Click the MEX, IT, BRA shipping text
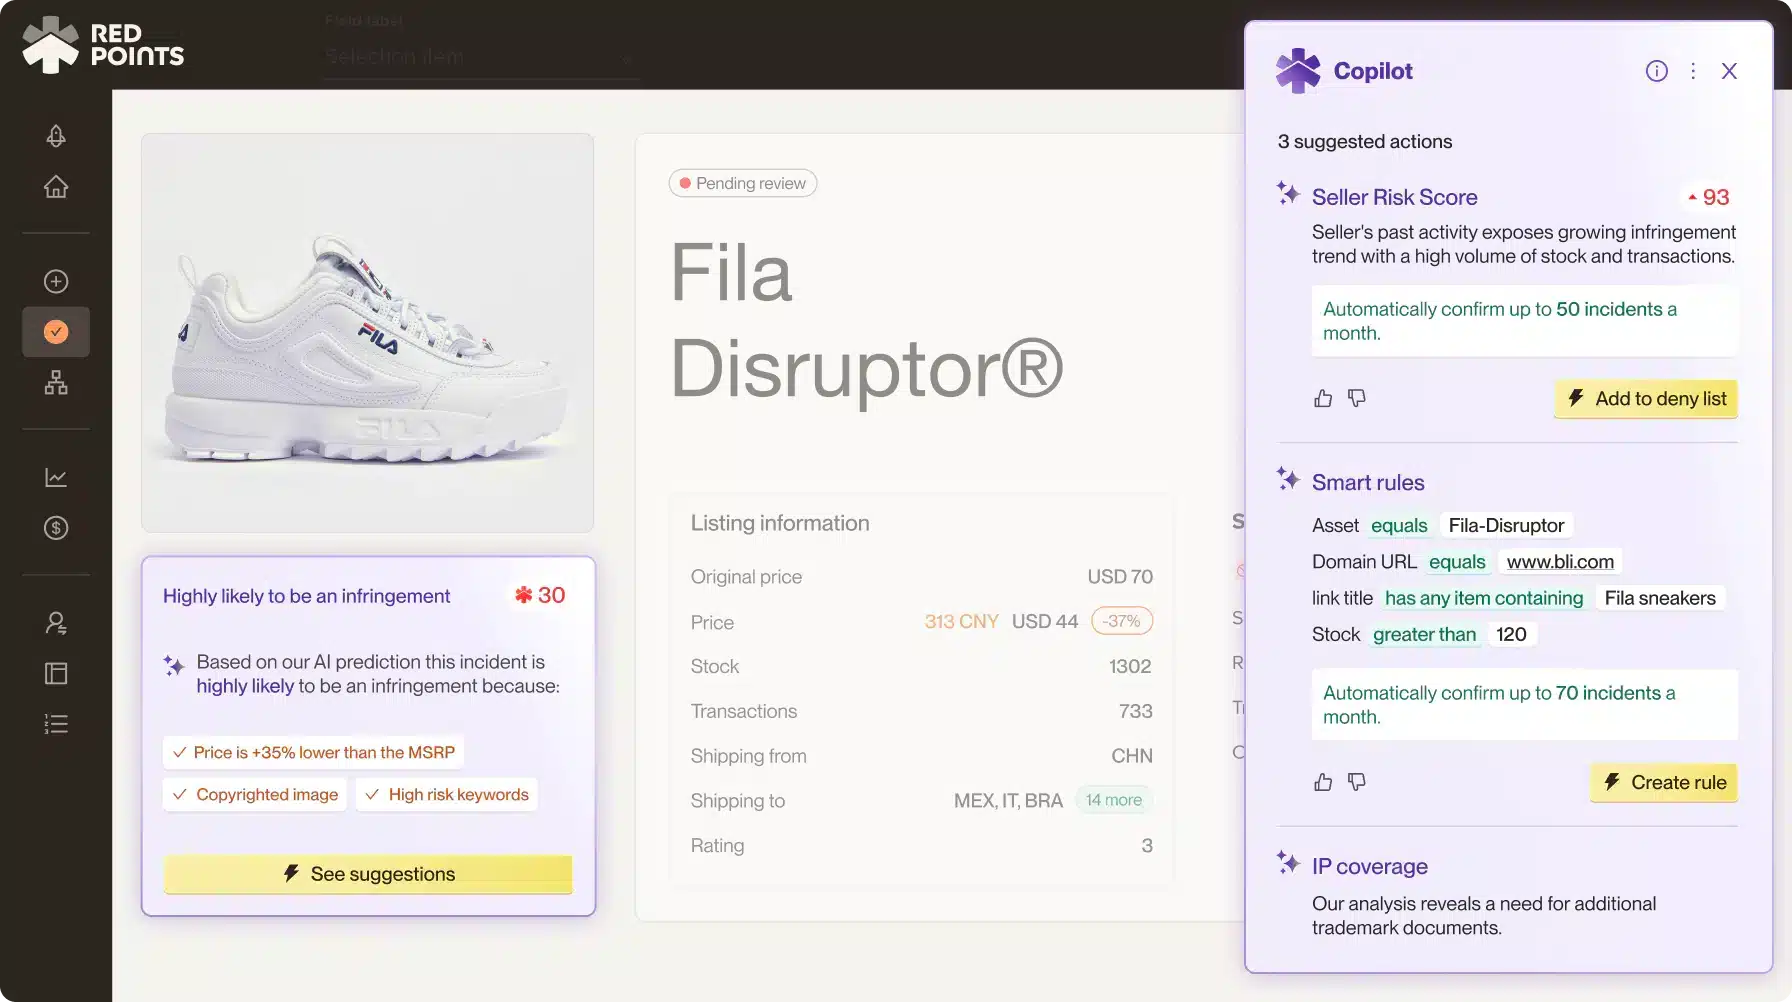 [1008, 800]
